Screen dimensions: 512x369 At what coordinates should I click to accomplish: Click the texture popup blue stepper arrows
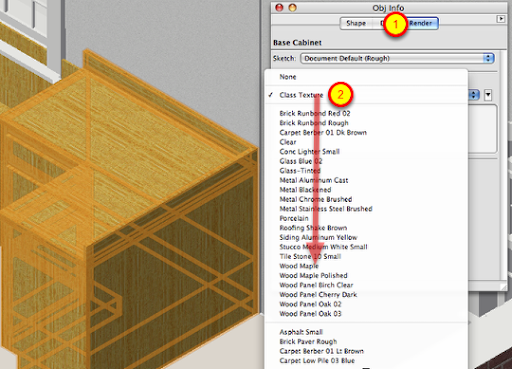[474, 95]
